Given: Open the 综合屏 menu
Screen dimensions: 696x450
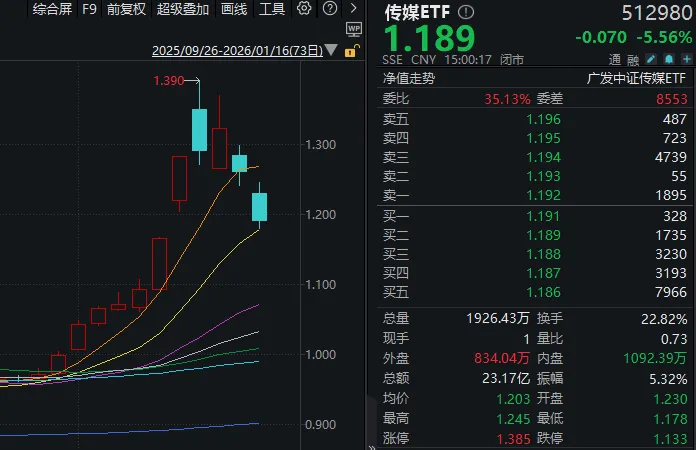Looking at the screenshot, I should pos(53,9).
